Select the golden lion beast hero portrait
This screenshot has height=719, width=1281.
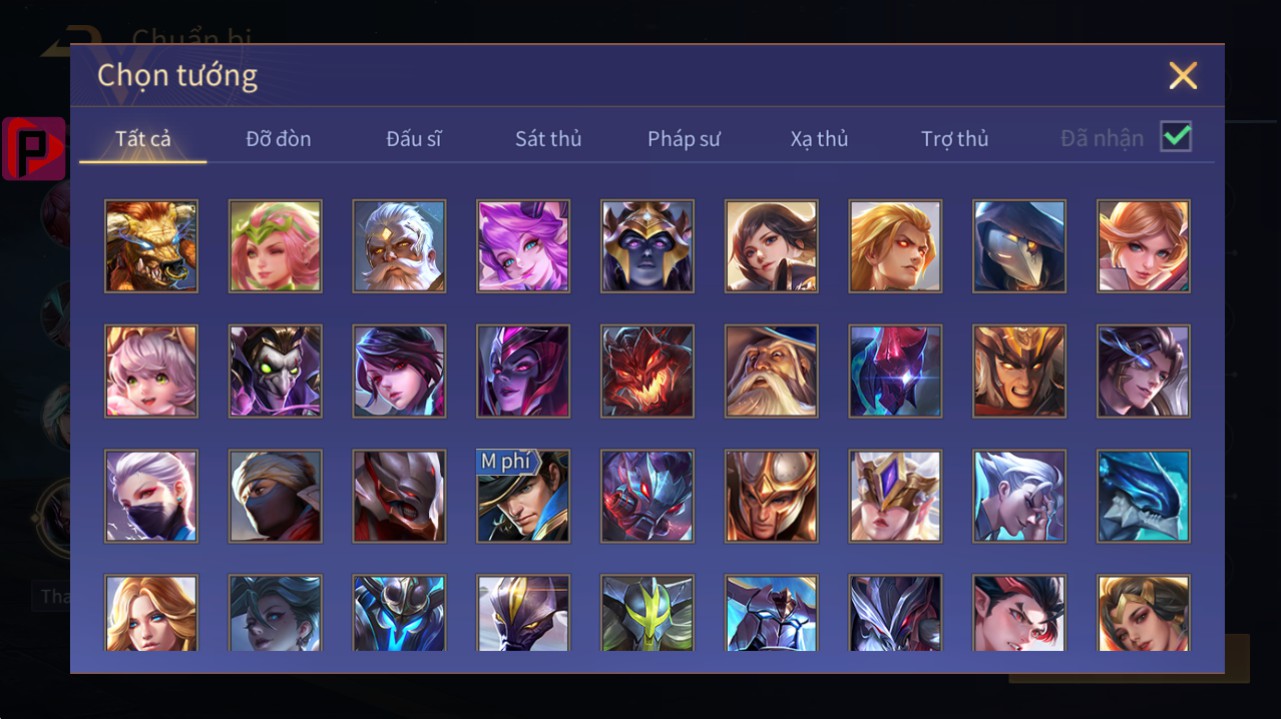(151, 246)
